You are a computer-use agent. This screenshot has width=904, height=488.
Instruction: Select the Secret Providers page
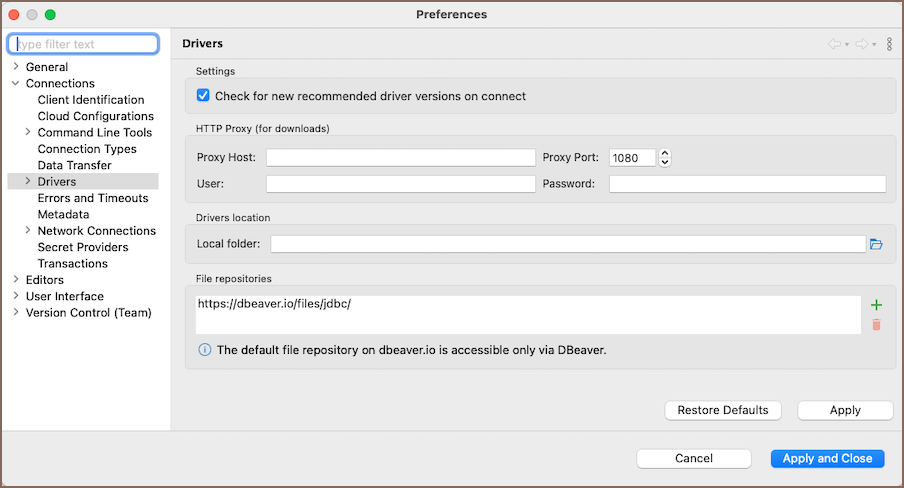click(x=83, y=247)
